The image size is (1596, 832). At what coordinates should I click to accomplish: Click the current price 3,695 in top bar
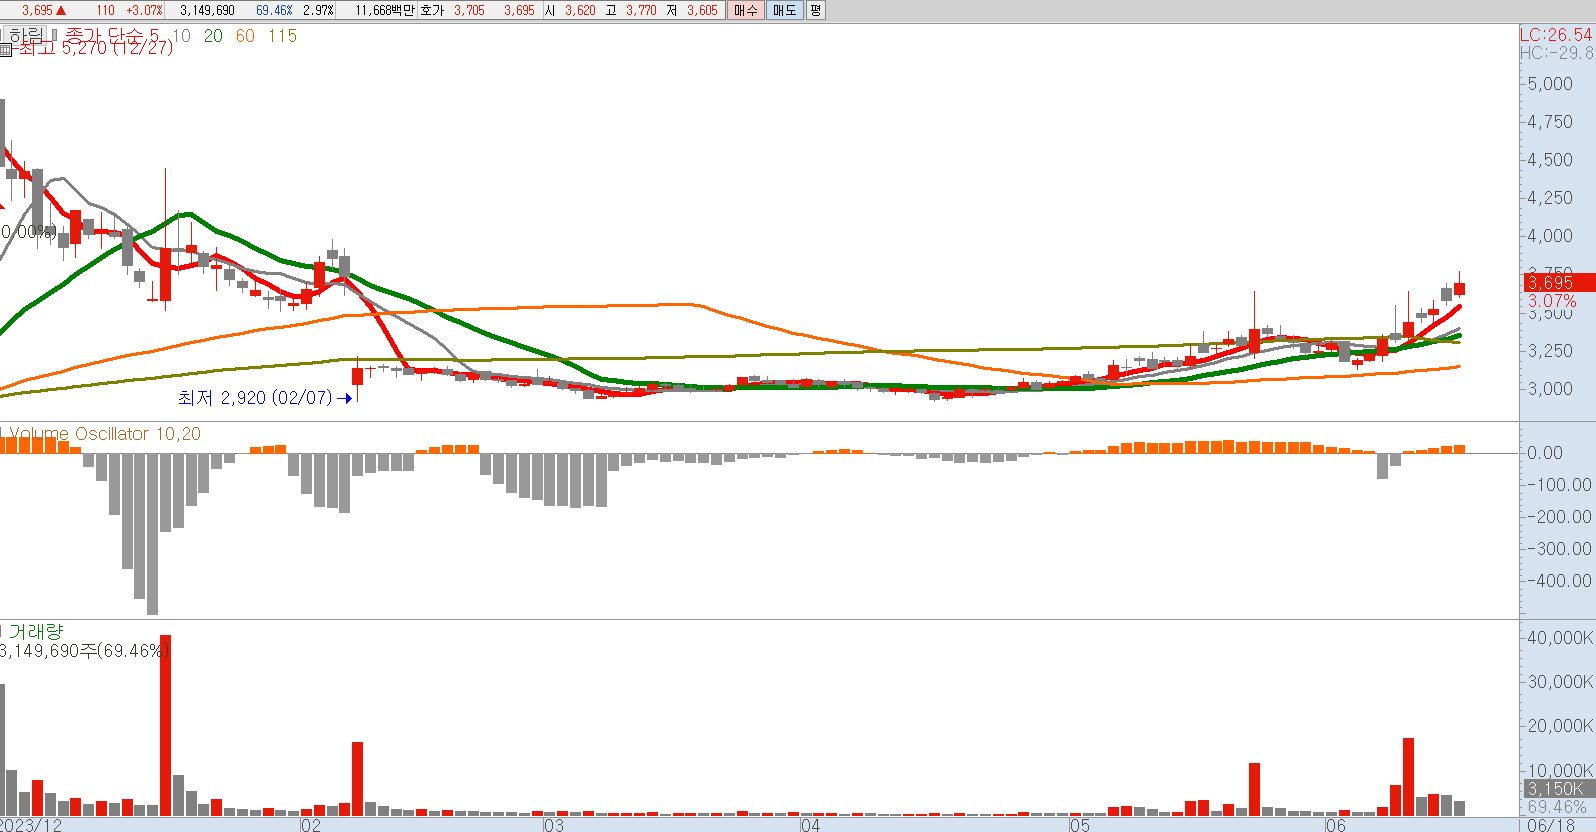point(37,11)
